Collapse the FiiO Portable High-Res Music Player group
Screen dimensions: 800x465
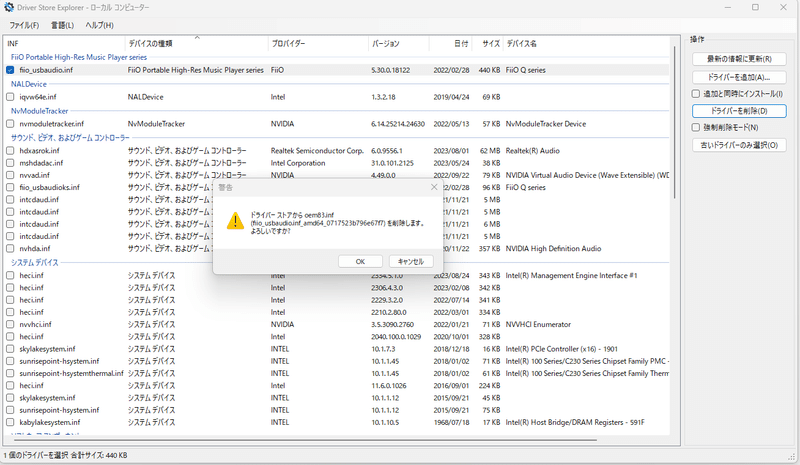tap(79, 57)
